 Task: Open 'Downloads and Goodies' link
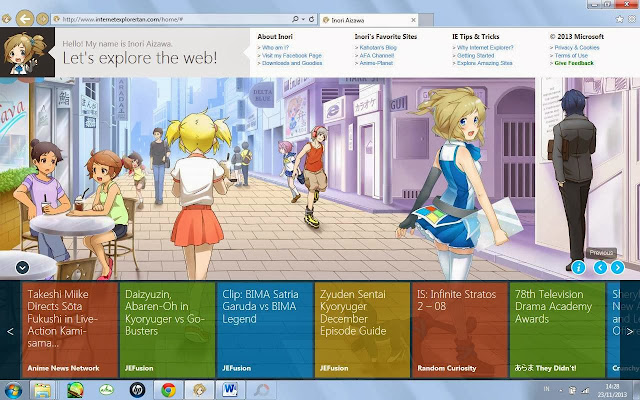pos(292,63)
